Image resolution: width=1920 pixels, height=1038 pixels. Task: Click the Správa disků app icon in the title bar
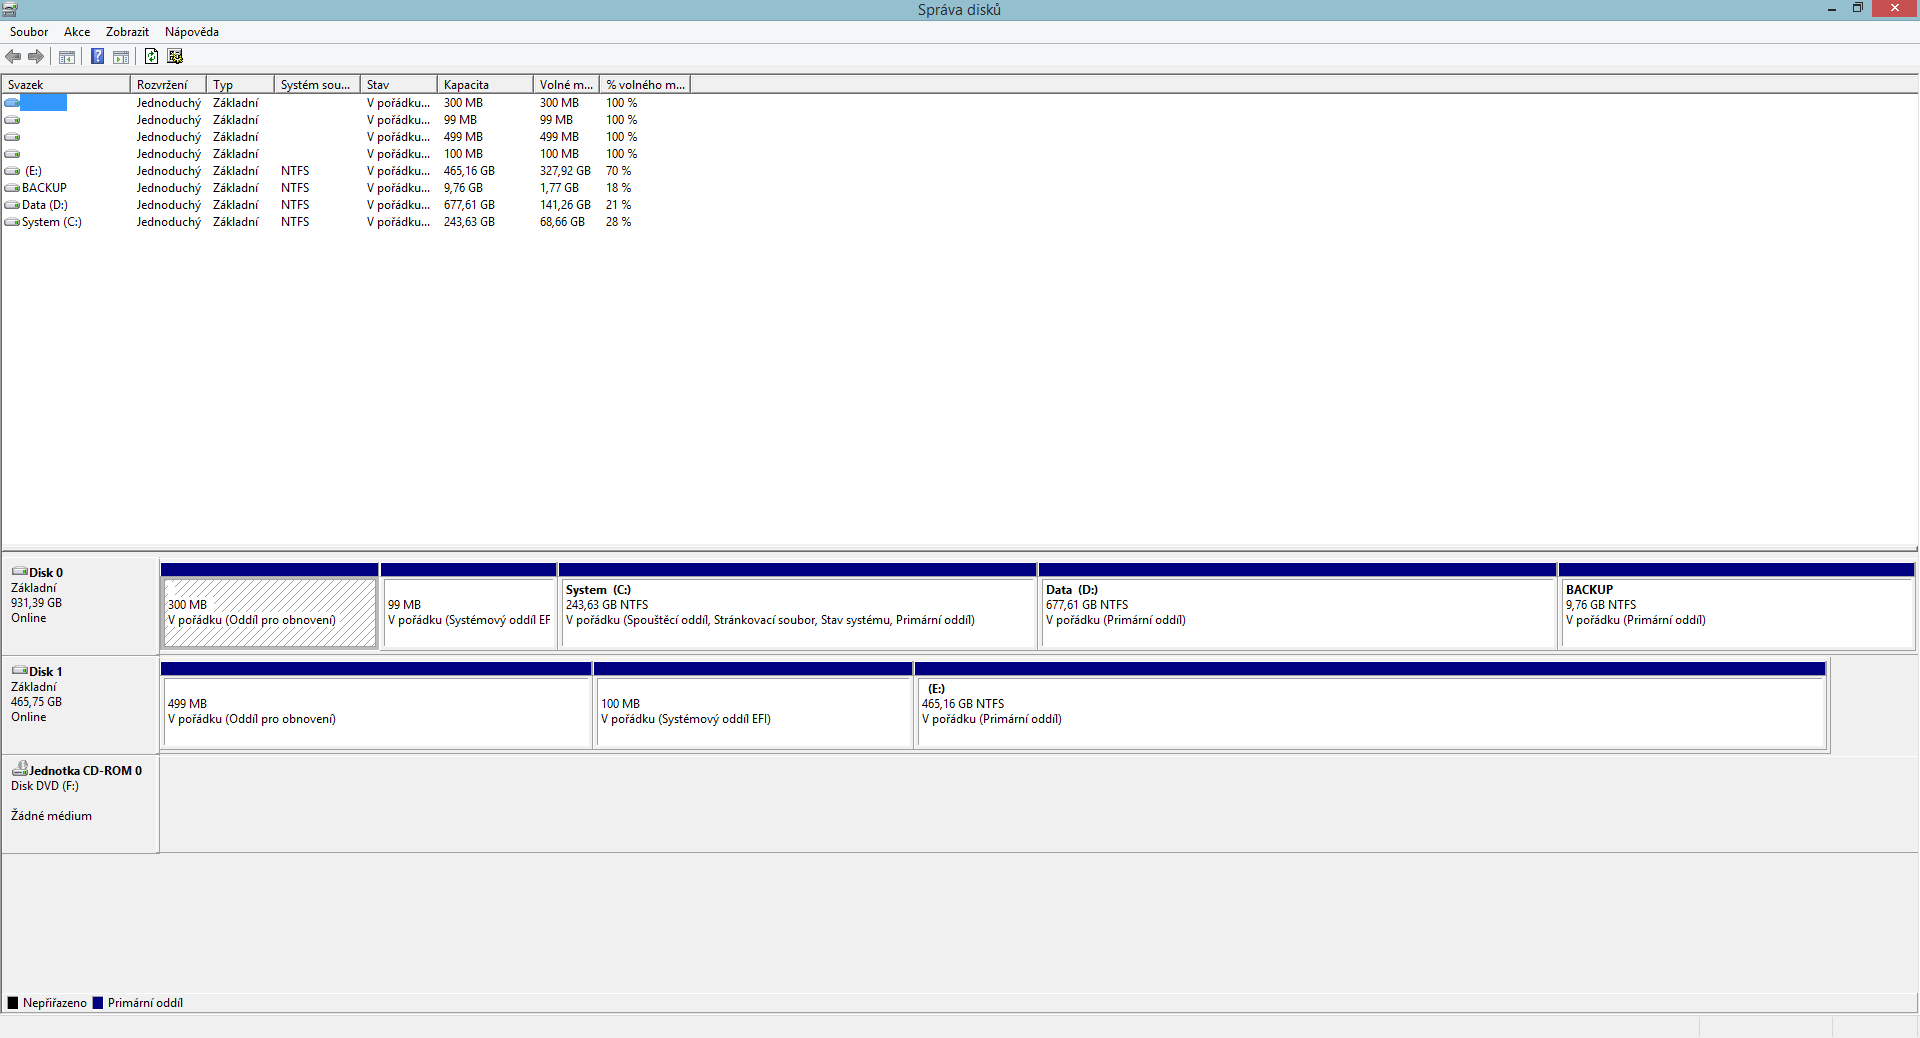point(10,9)
